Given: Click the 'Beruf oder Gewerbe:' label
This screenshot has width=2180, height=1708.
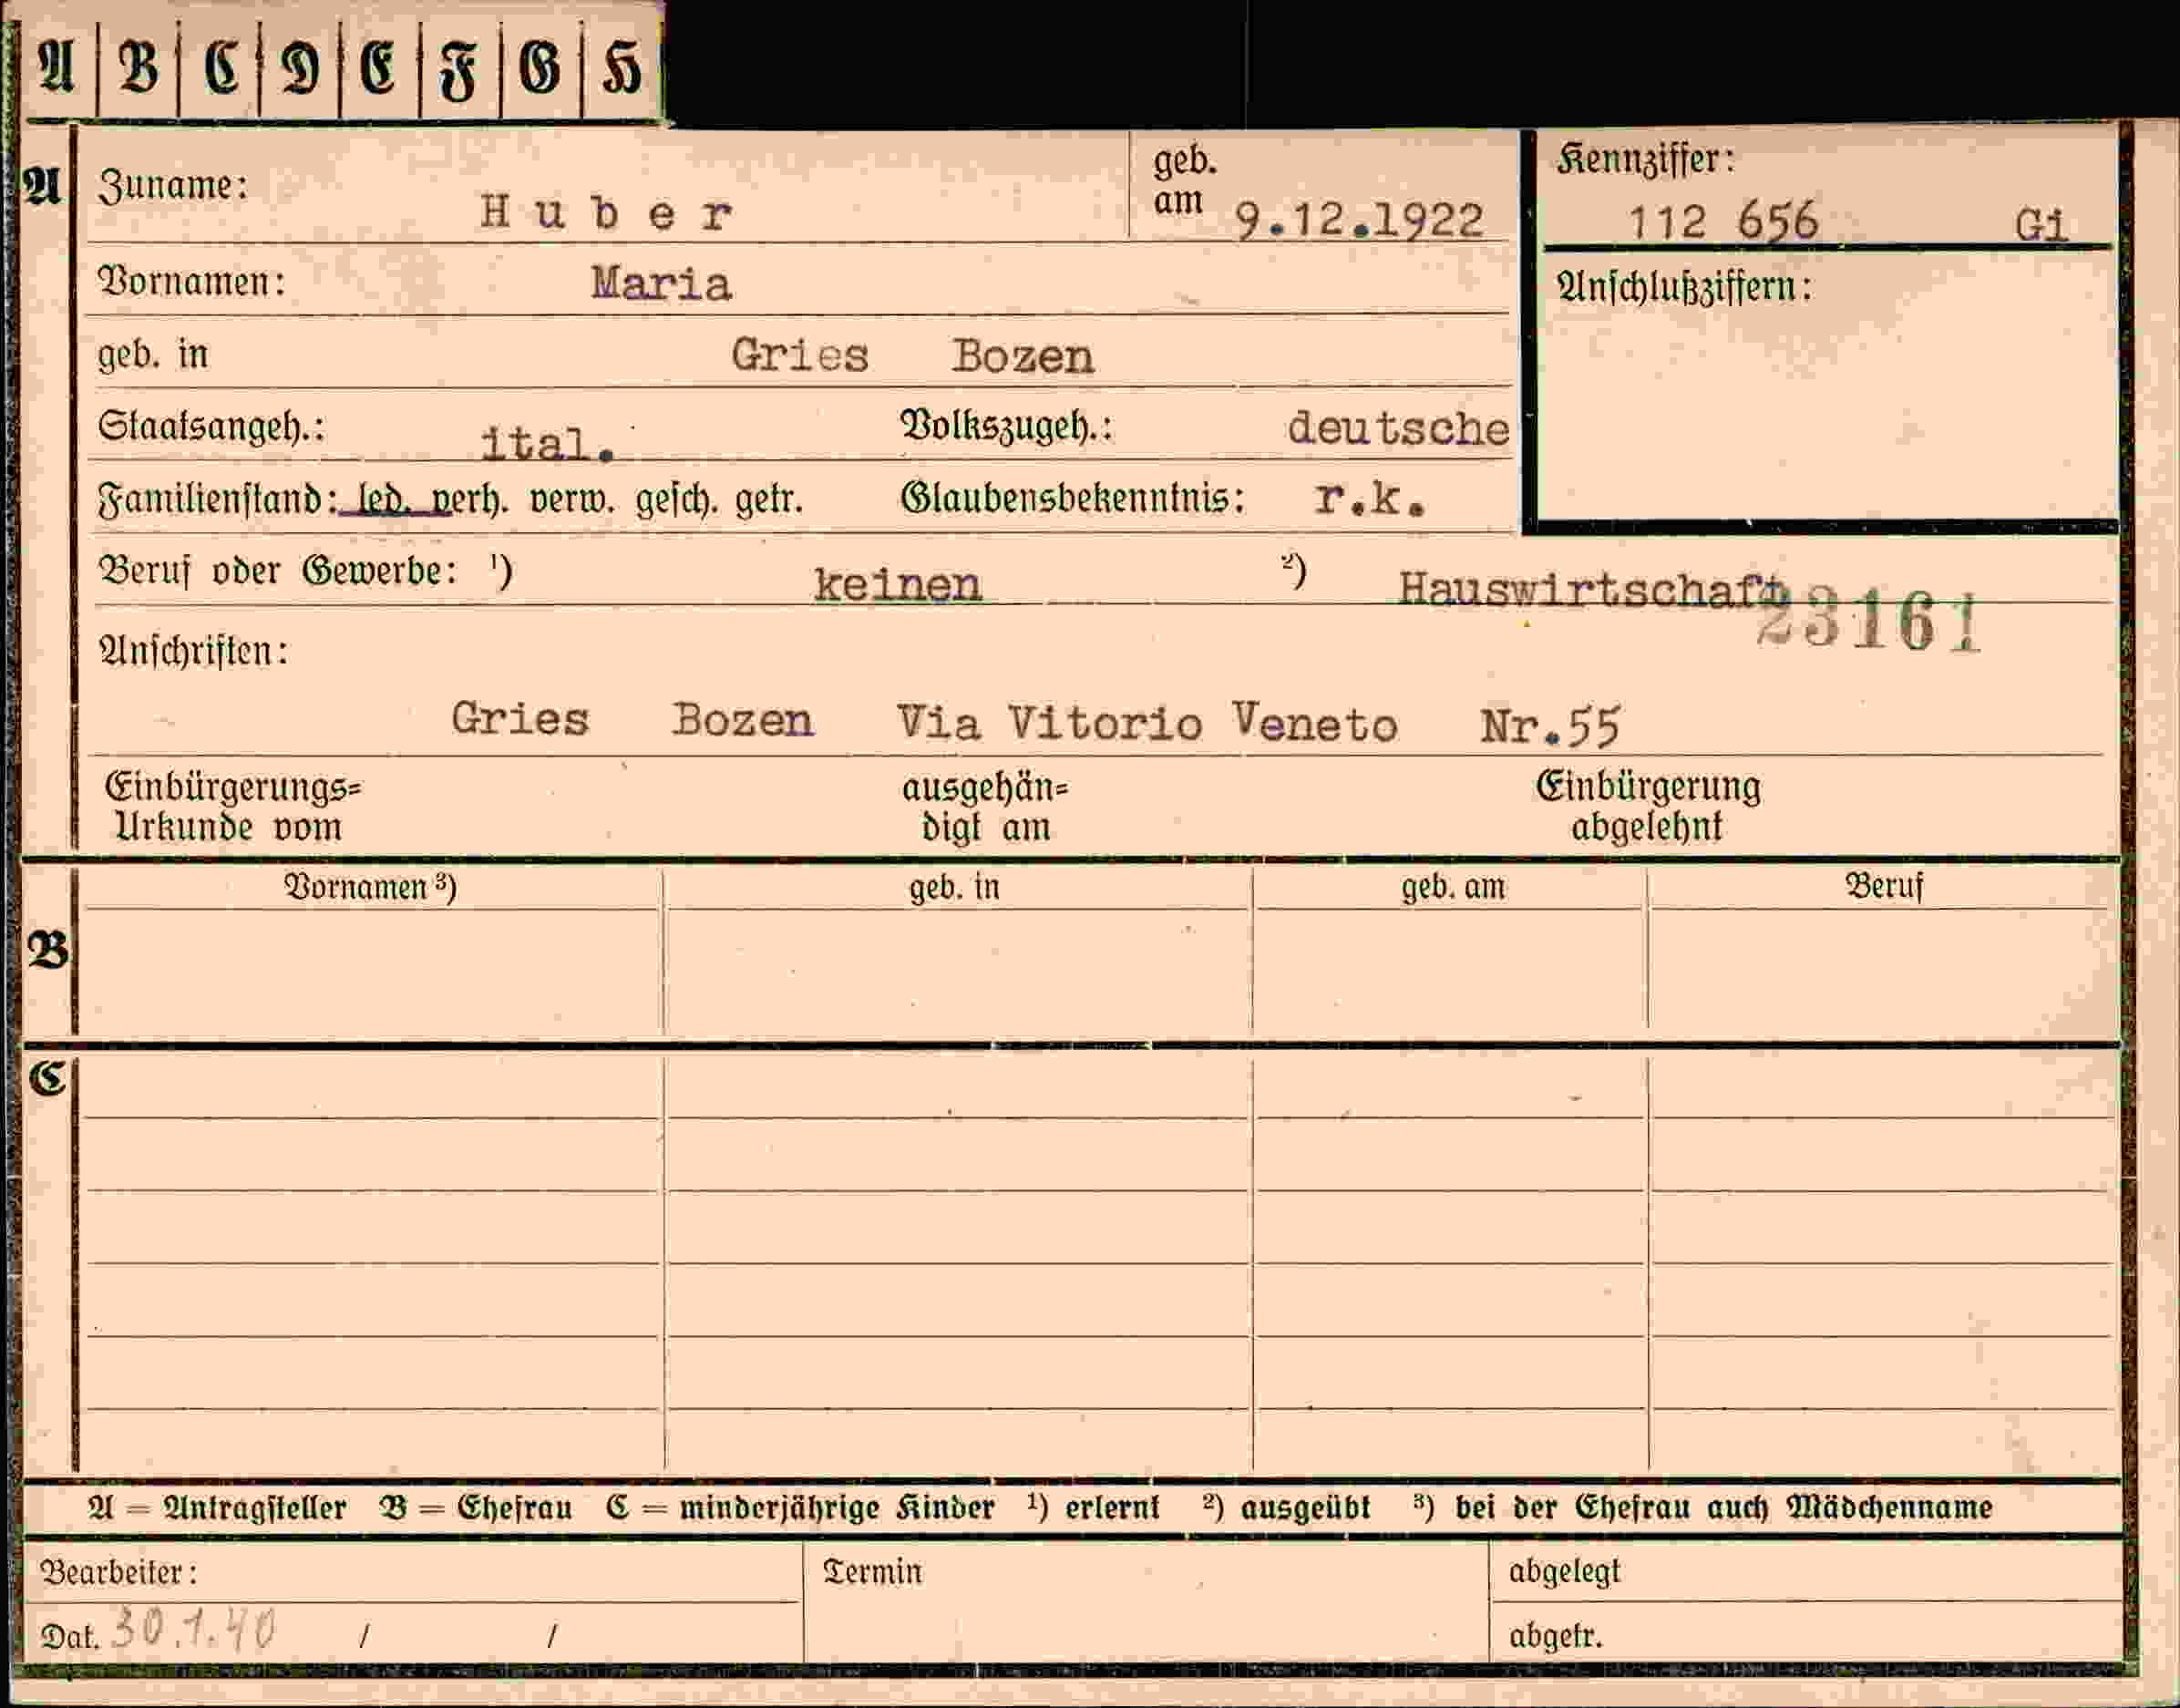Looking at the screenshot, I should (x=277, y=571).
